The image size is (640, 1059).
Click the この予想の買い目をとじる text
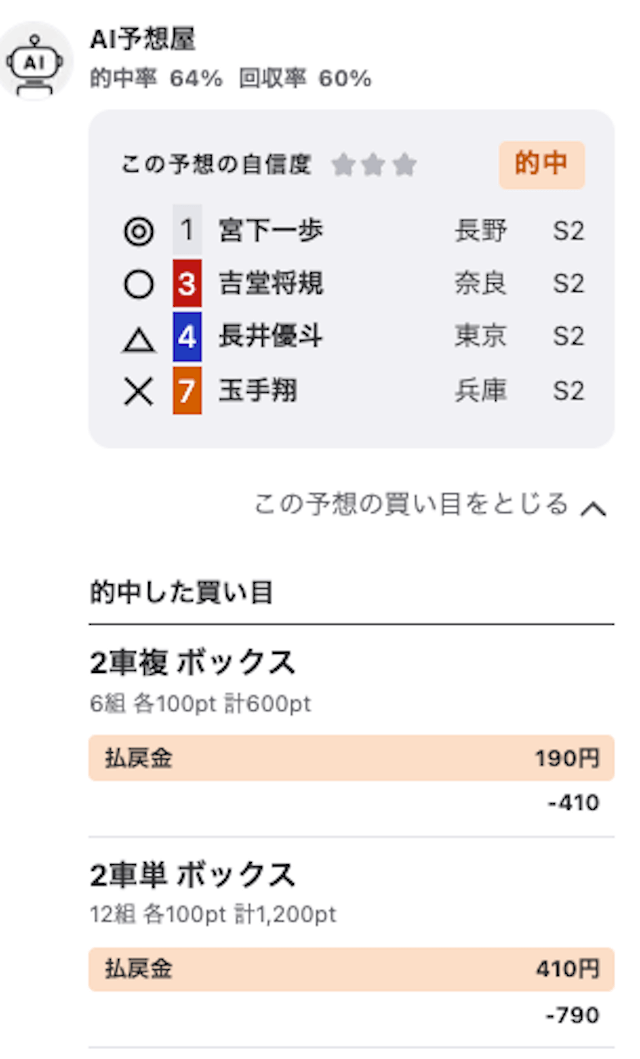pyautogui.click(x=410, y=505)
